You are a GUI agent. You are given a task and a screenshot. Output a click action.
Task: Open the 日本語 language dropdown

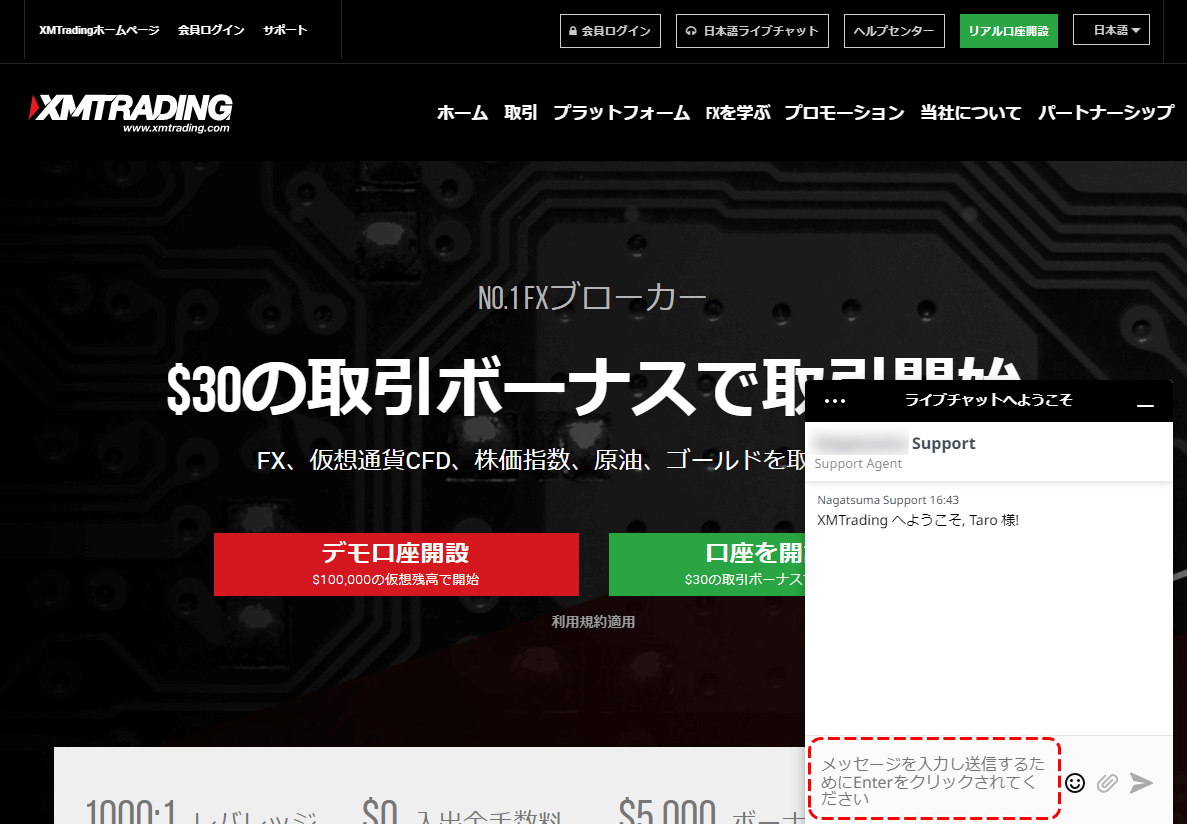coord(1111,30)
